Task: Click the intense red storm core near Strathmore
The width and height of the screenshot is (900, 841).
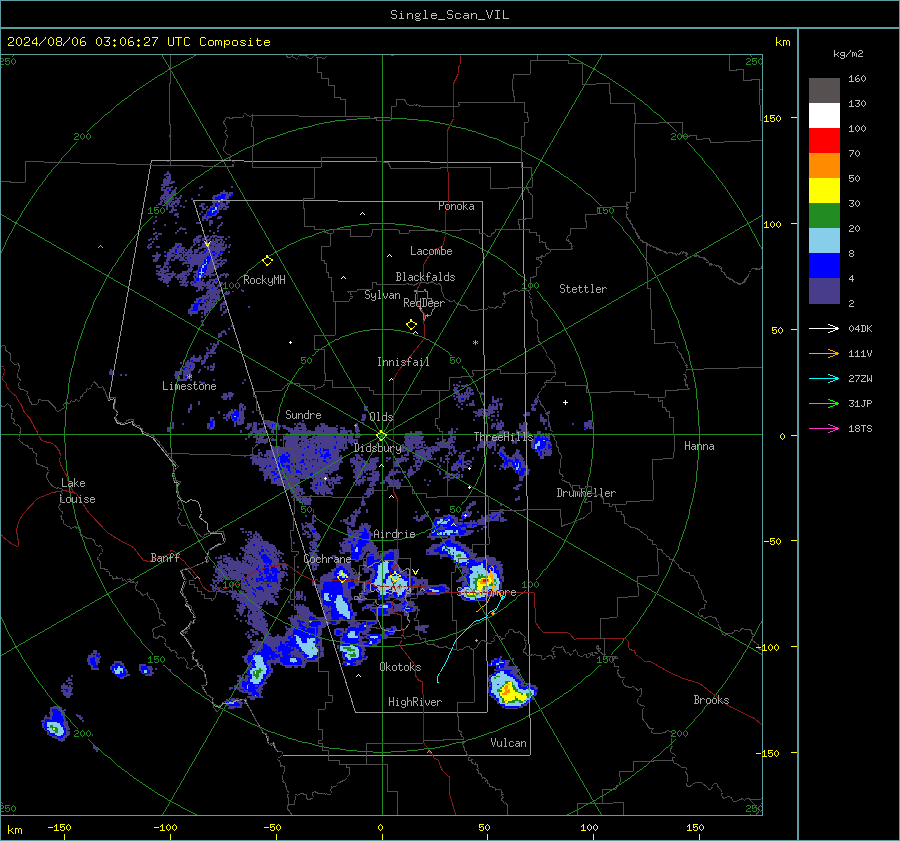Action: point(484,582)
